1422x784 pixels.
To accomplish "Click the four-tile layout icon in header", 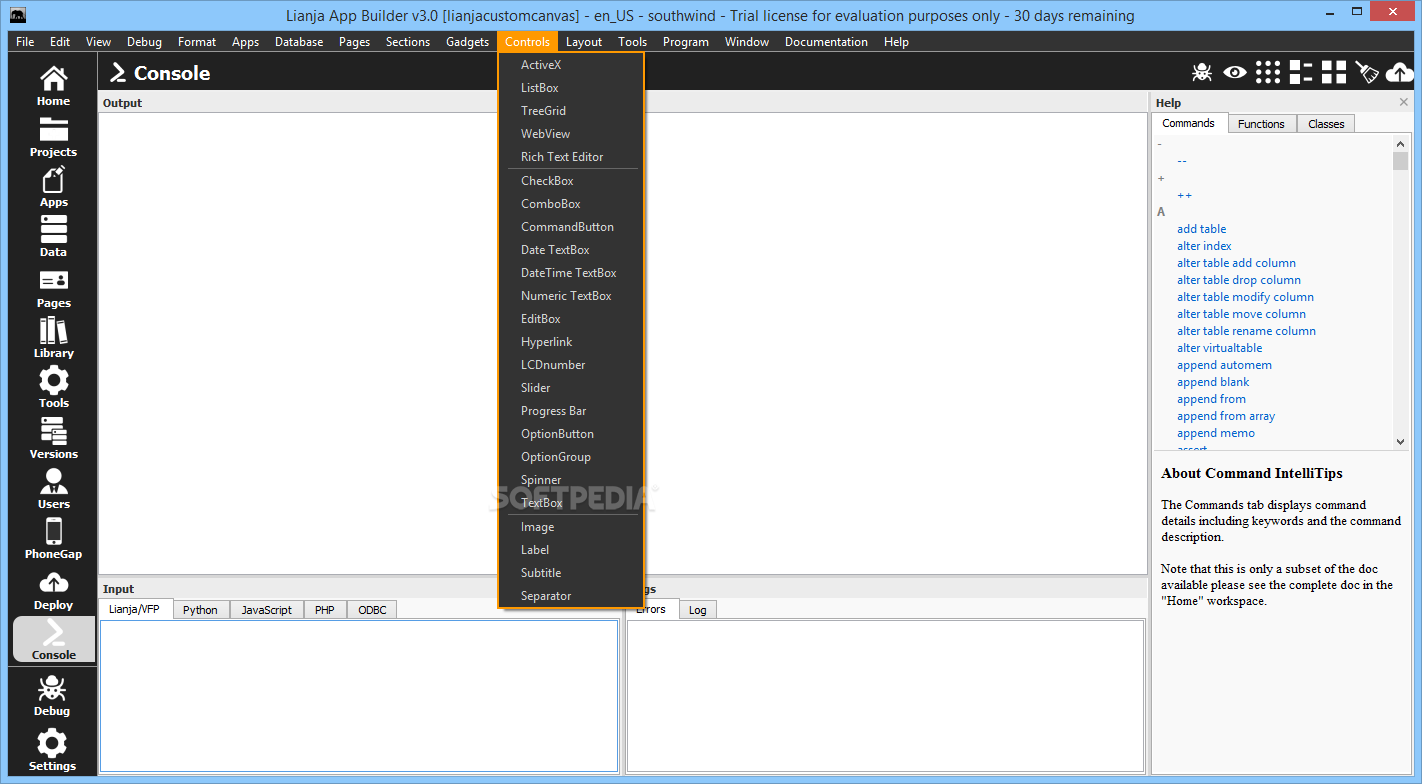I will (1334, 72).
